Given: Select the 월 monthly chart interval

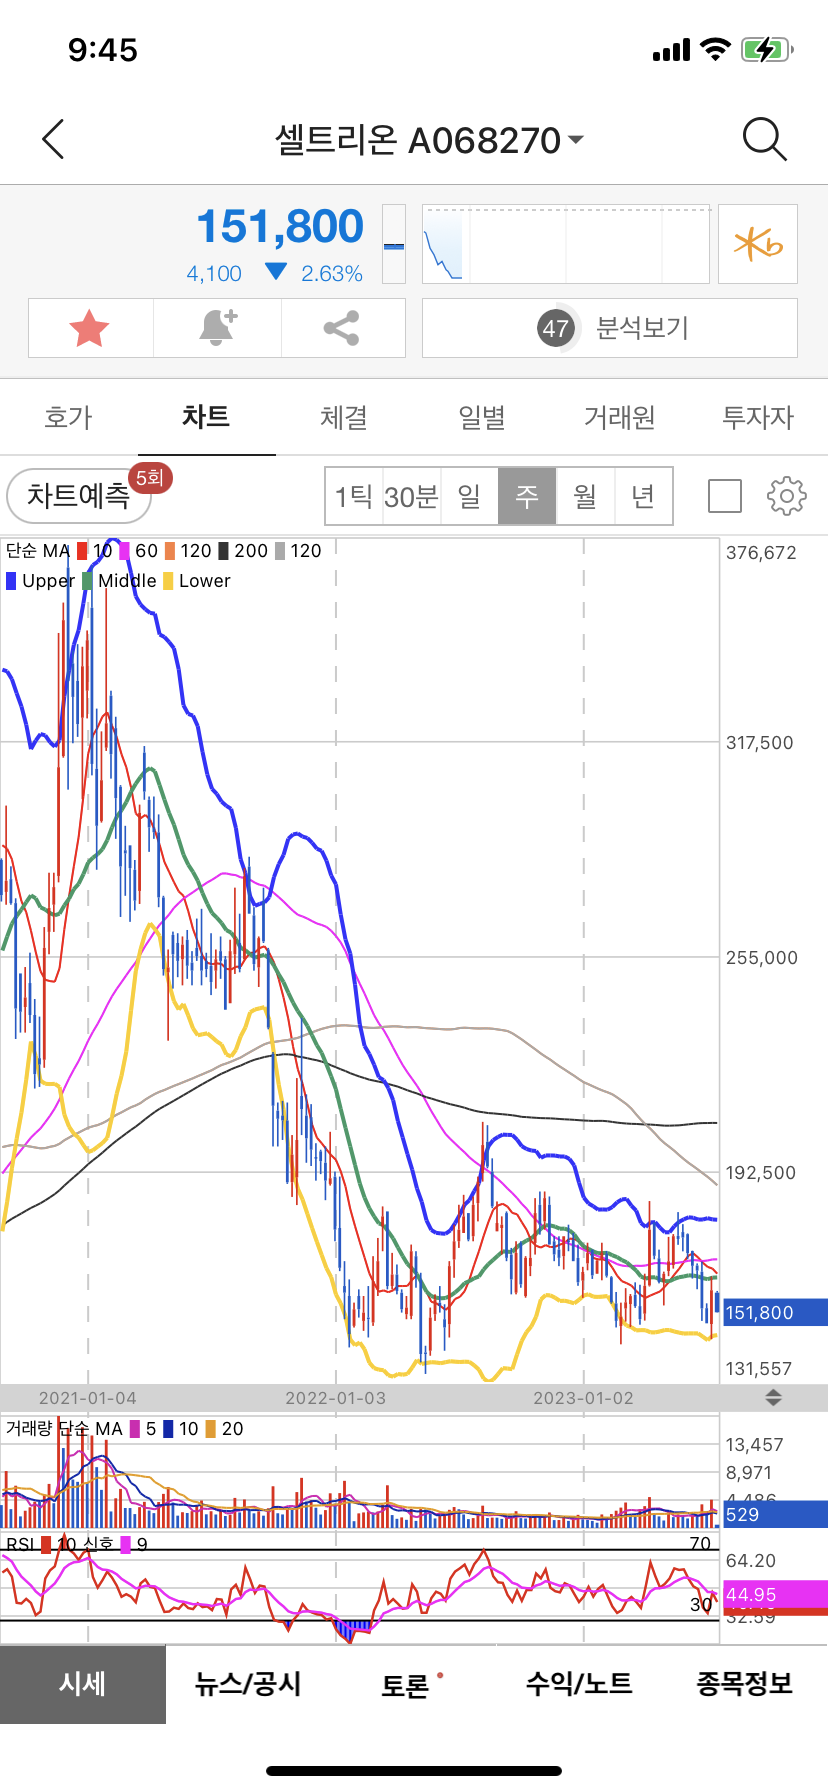Looking at the screenshot, I should pyautogui.click(x=585, y=496).
